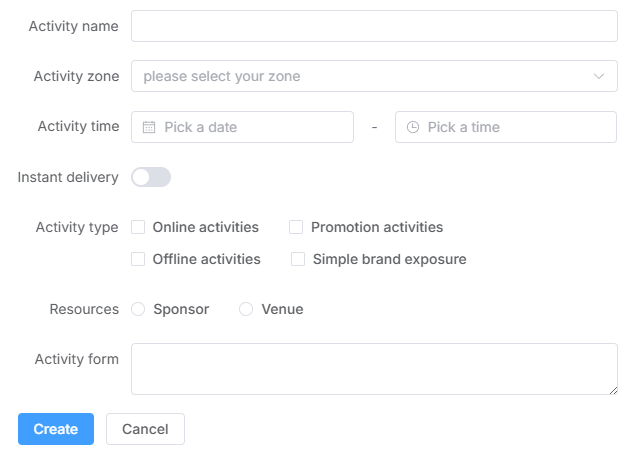Enable the Promotion activities checkbox

[296, 227]
